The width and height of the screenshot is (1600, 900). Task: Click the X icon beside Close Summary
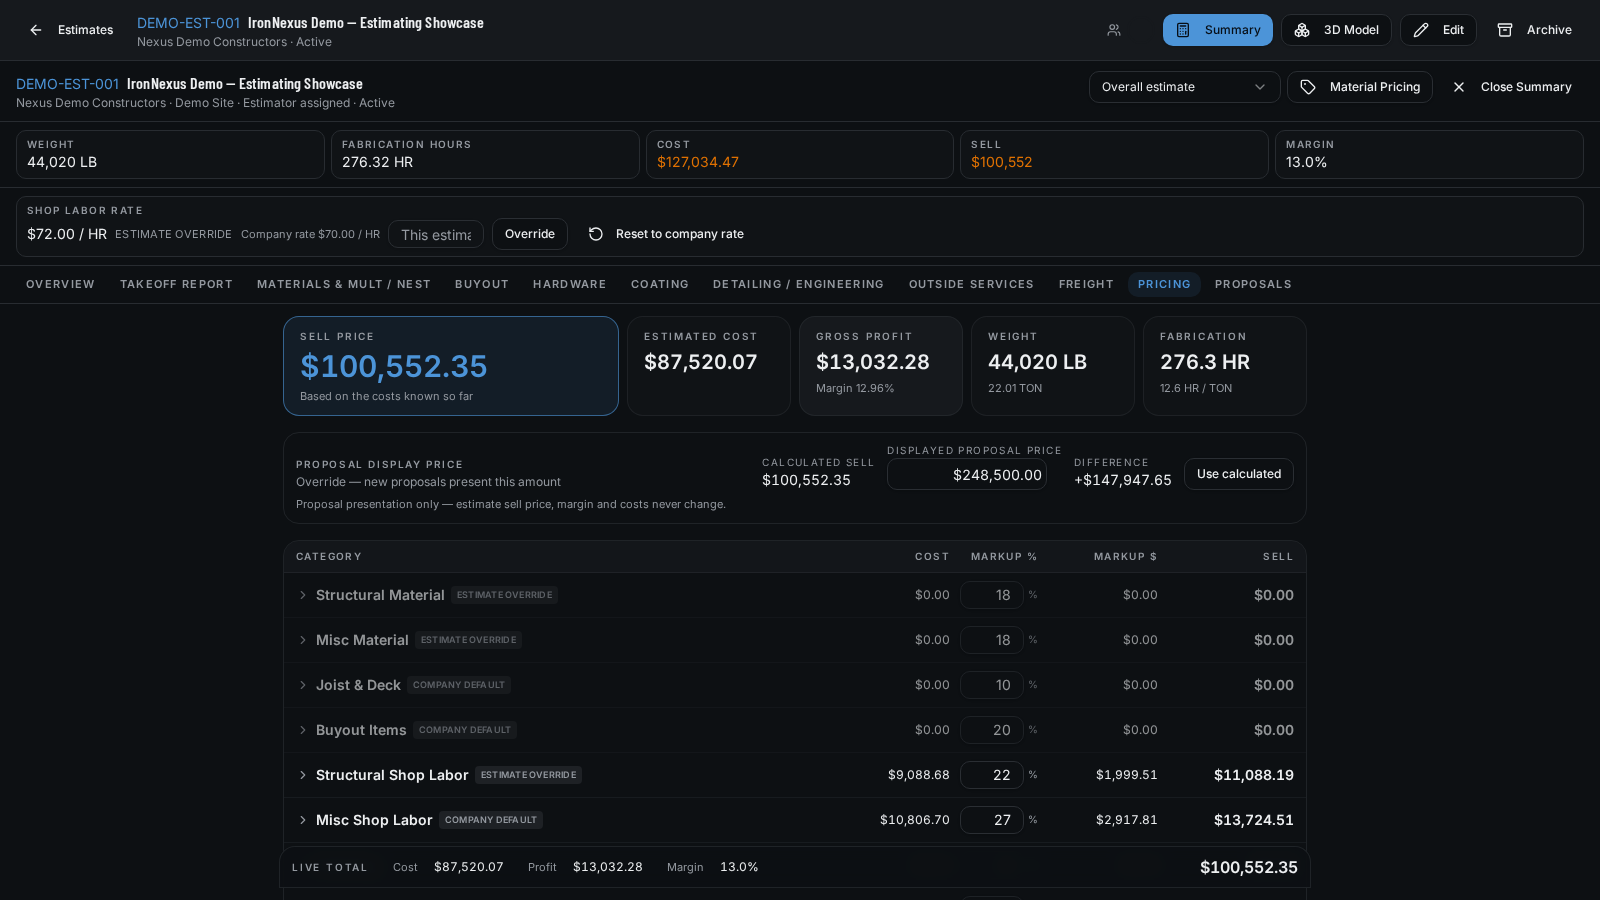click(1459, 87)
